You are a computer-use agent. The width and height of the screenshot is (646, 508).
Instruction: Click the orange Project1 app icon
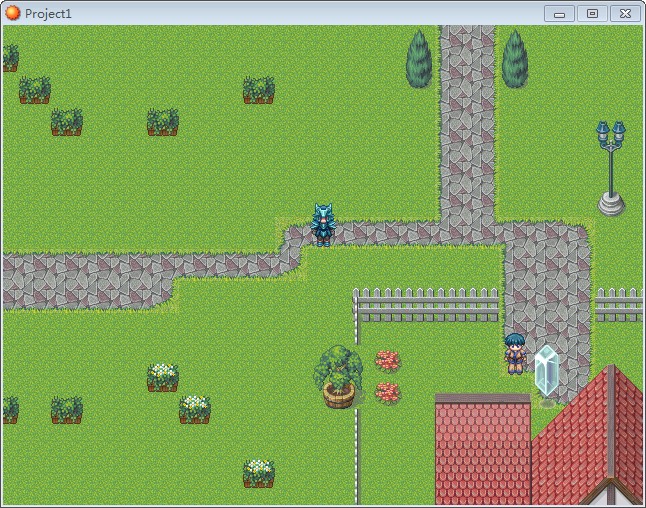coord(12,13)
